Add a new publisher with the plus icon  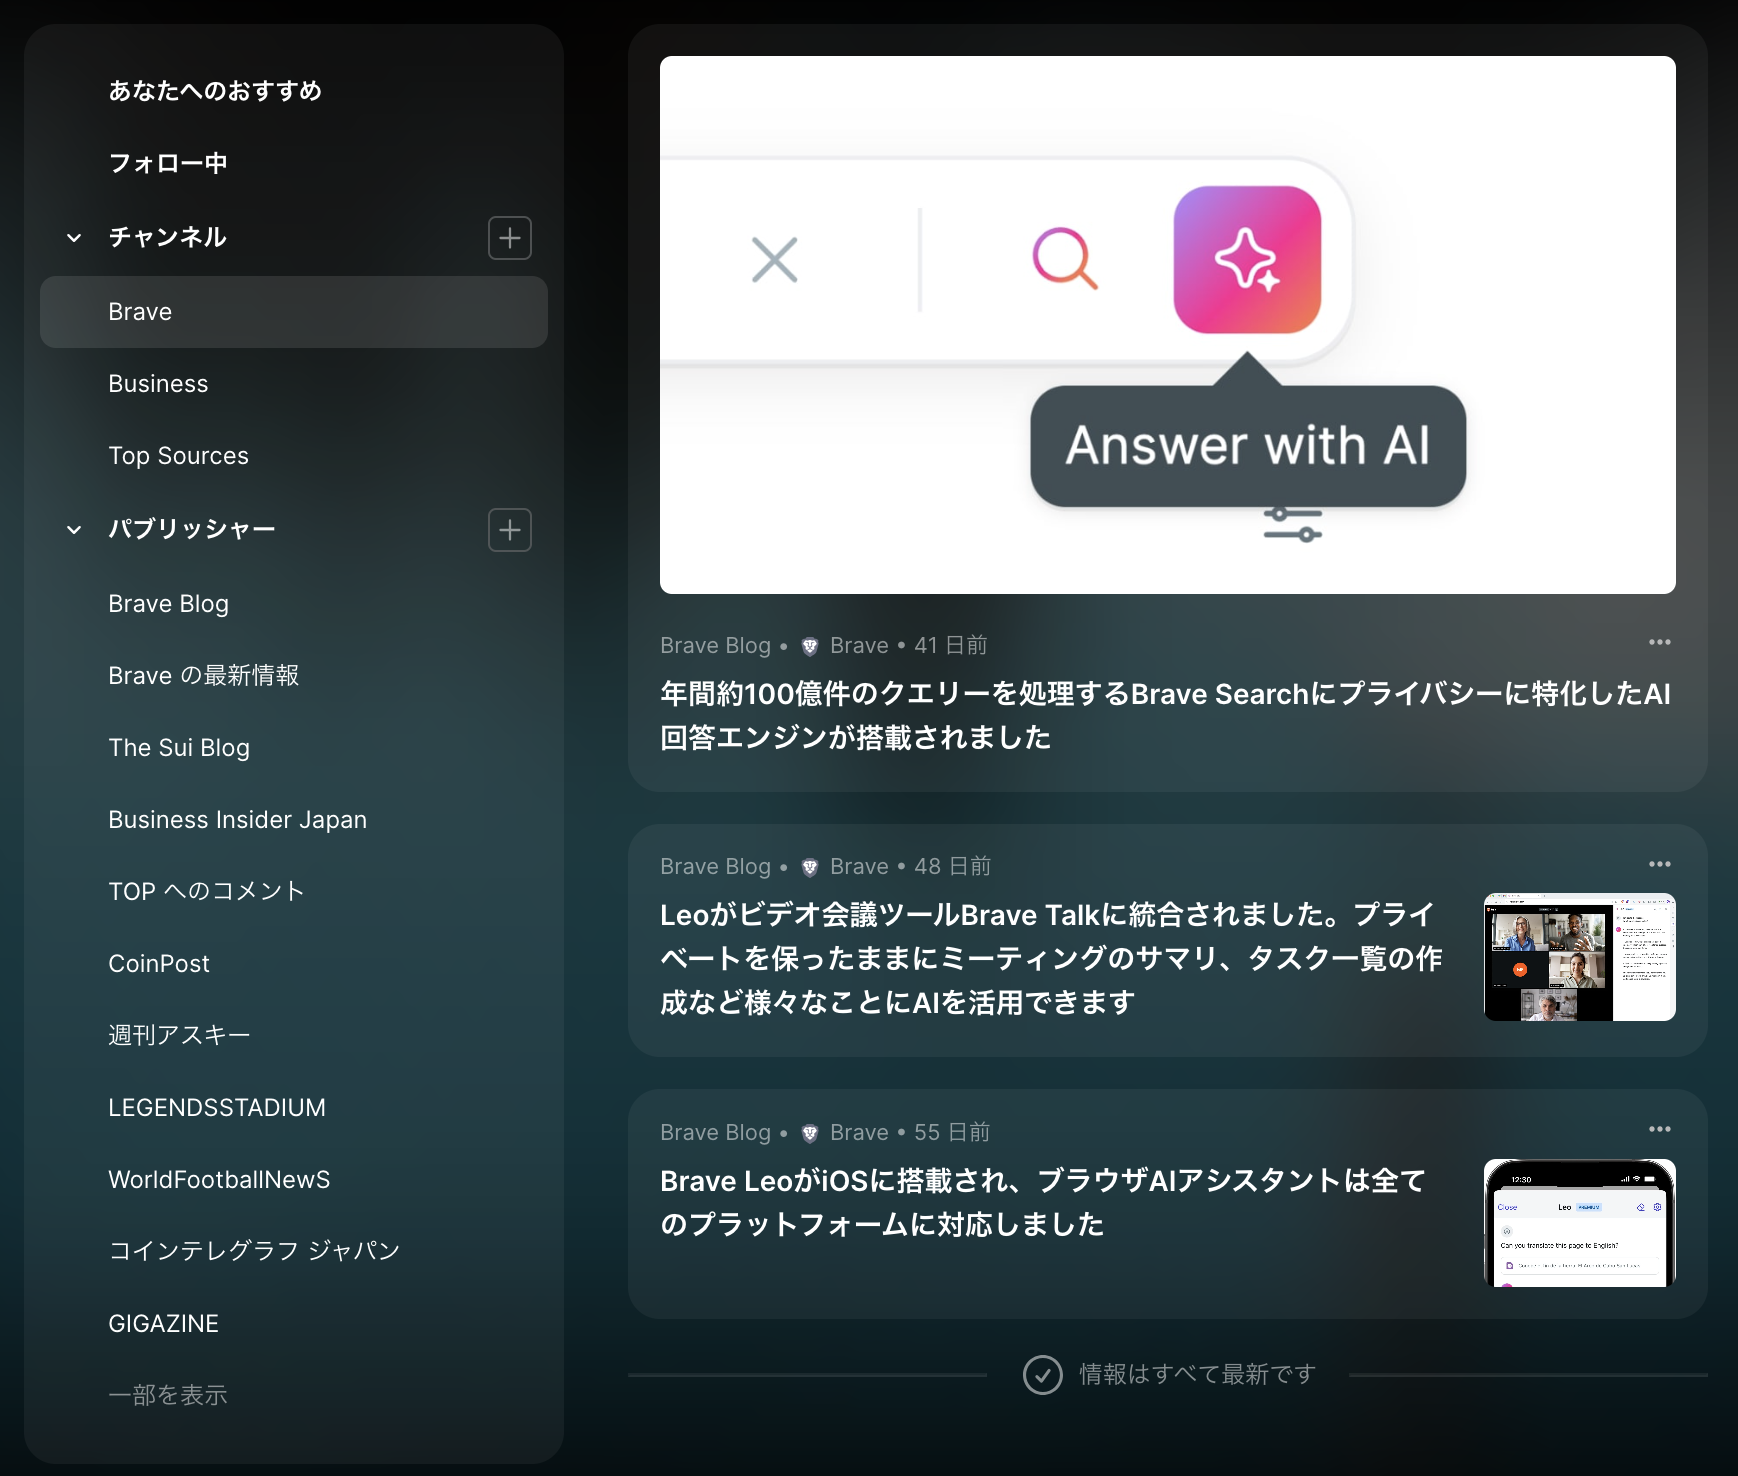510,530
